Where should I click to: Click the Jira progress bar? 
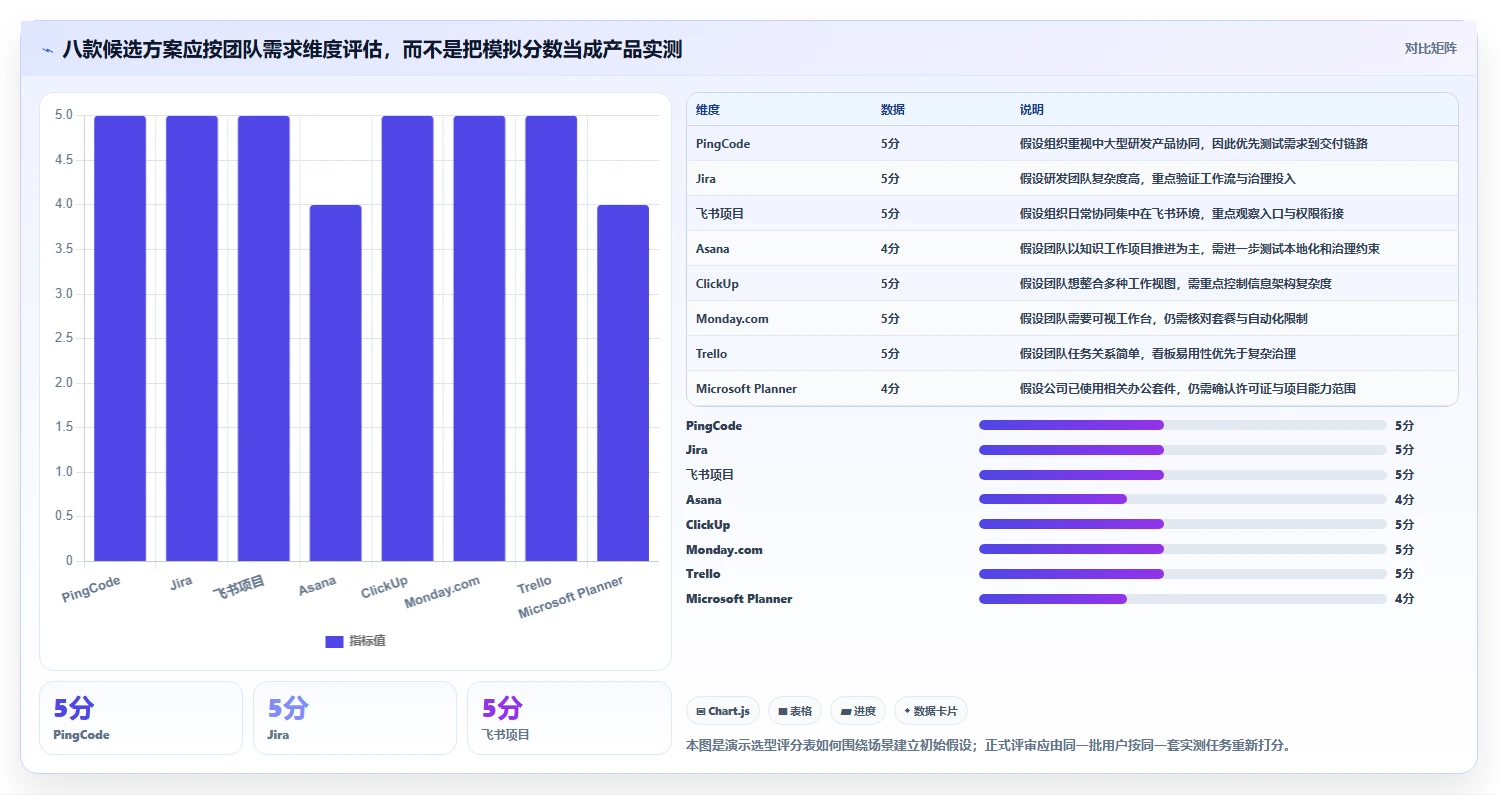point(1183,450)
